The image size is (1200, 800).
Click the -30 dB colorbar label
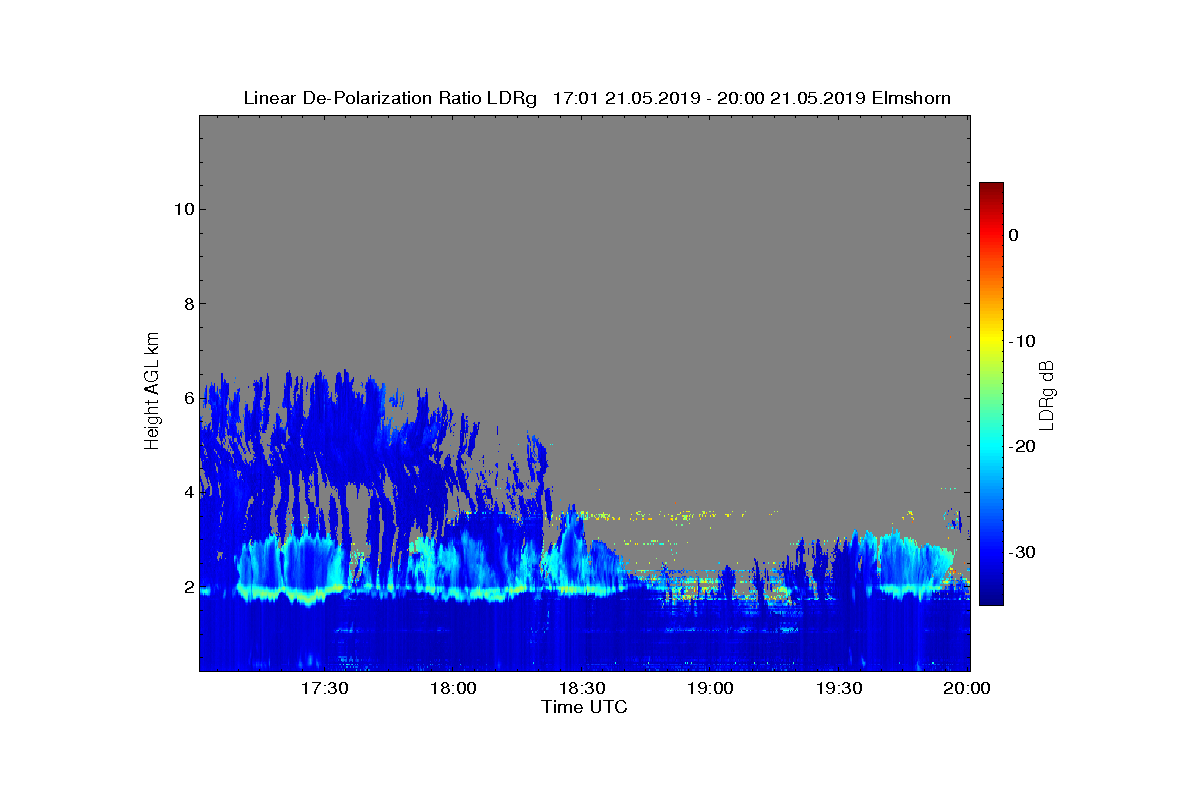pyautogui.click(x=1021, y=552)
